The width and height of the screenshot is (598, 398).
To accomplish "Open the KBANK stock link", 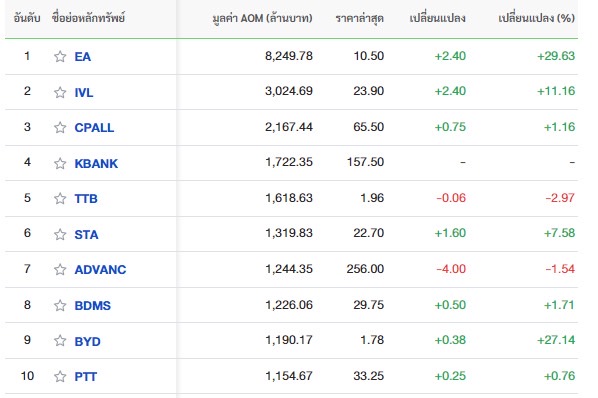I will pos(96,164).
